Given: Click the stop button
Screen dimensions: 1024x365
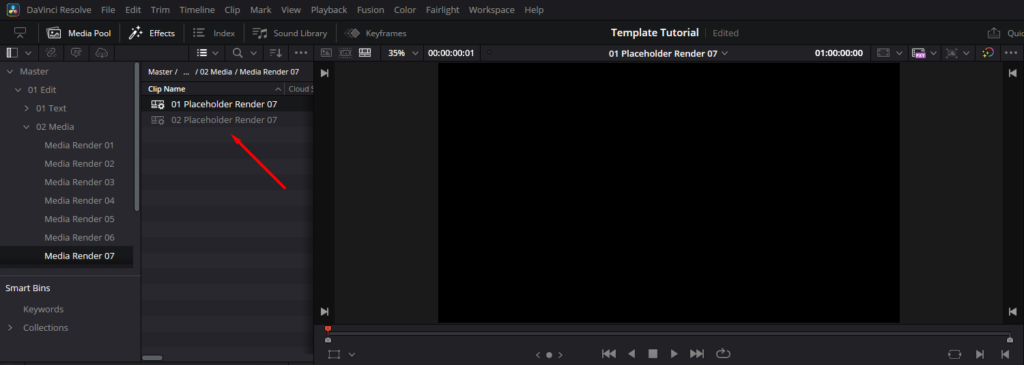Looking at the screenshot, I should pyautogui.click(x=652, y=354).
